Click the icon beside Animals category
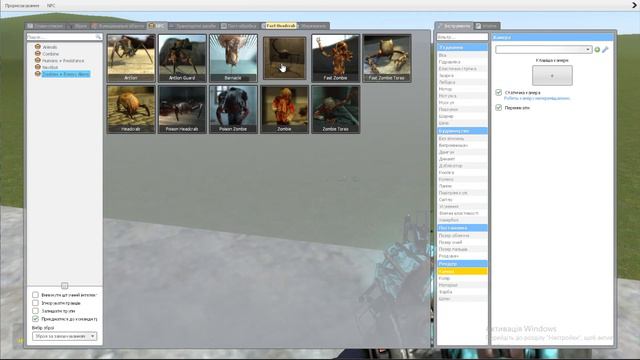The width and height of the screenshot is (640, 360). click(38, 47)
